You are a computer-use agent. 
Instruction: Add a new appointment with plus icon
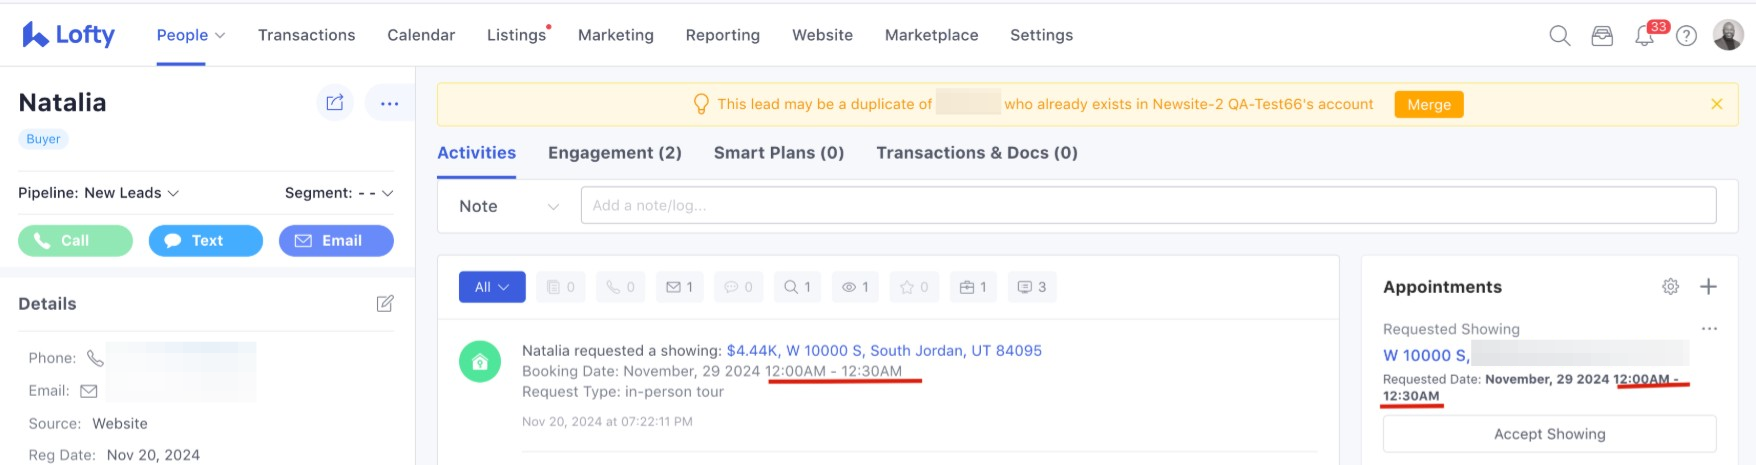(1708, 287)
